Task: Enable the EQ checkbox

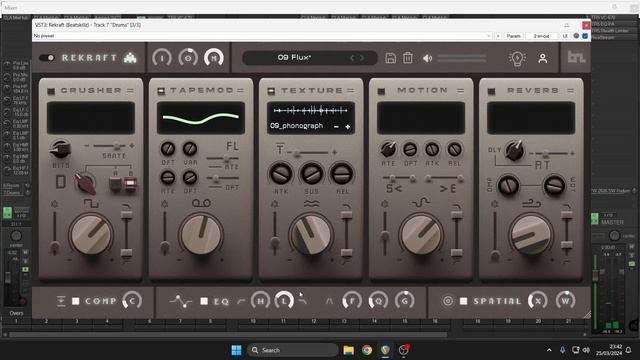Action: pyautogui.click(x=204, y=301)
